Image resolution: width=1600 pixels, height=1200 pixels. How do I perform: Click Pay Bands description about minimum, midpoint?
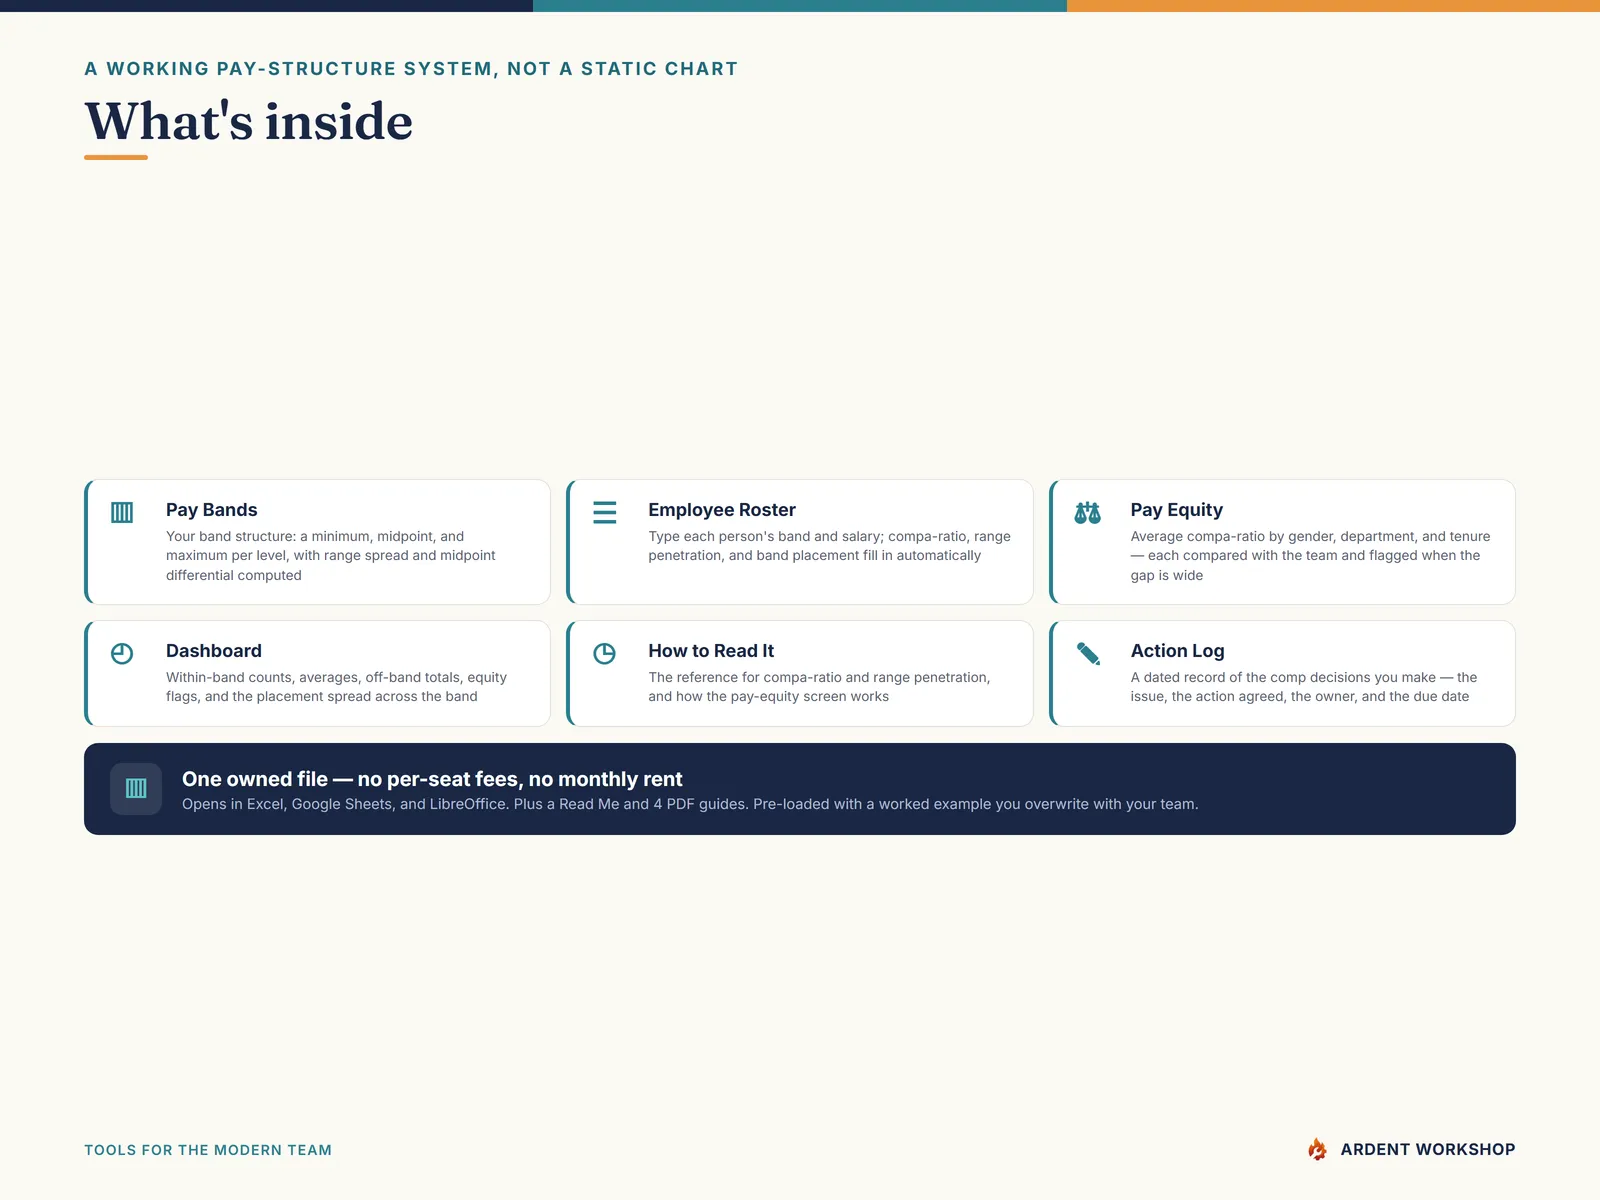(331, 556)
